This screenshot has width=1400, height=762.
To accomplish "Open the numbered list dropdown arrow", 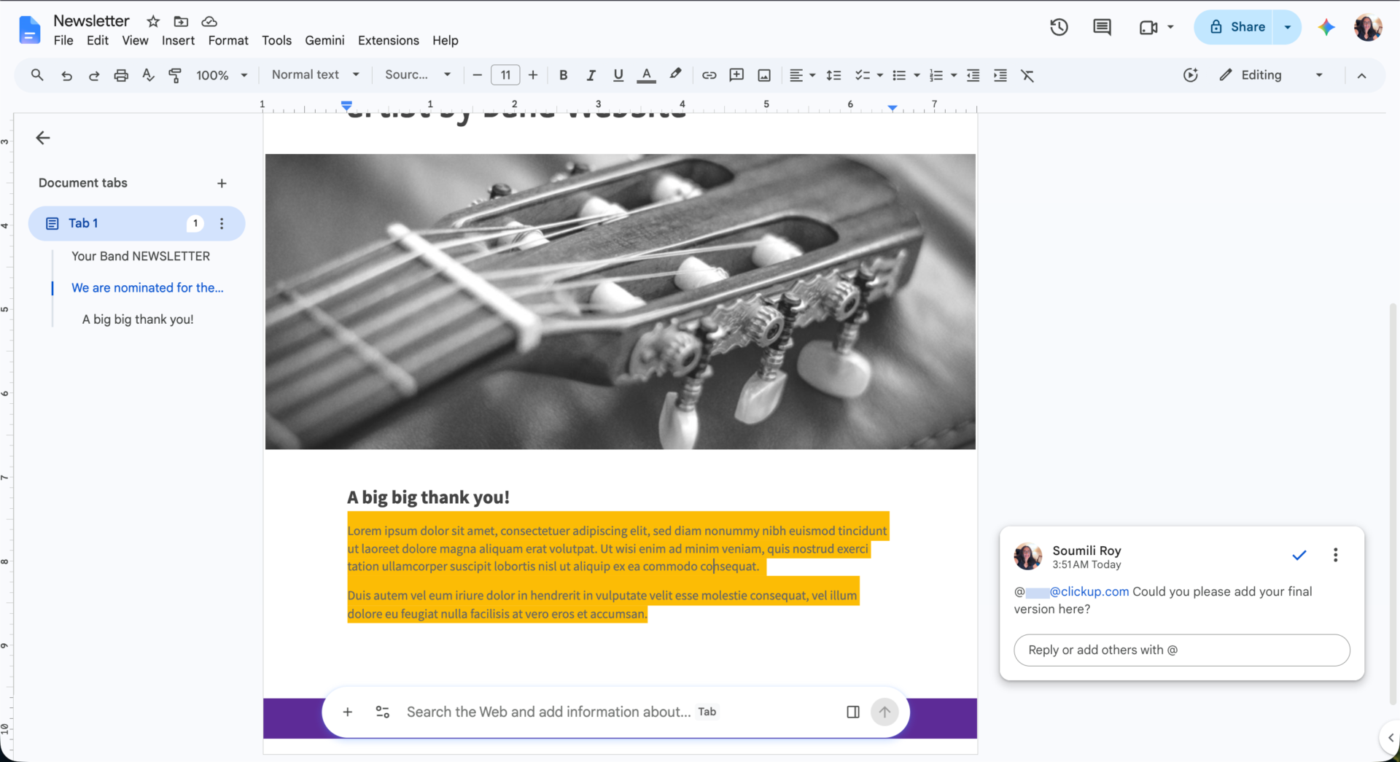I will pyautogui.click(x=954, y=75).
